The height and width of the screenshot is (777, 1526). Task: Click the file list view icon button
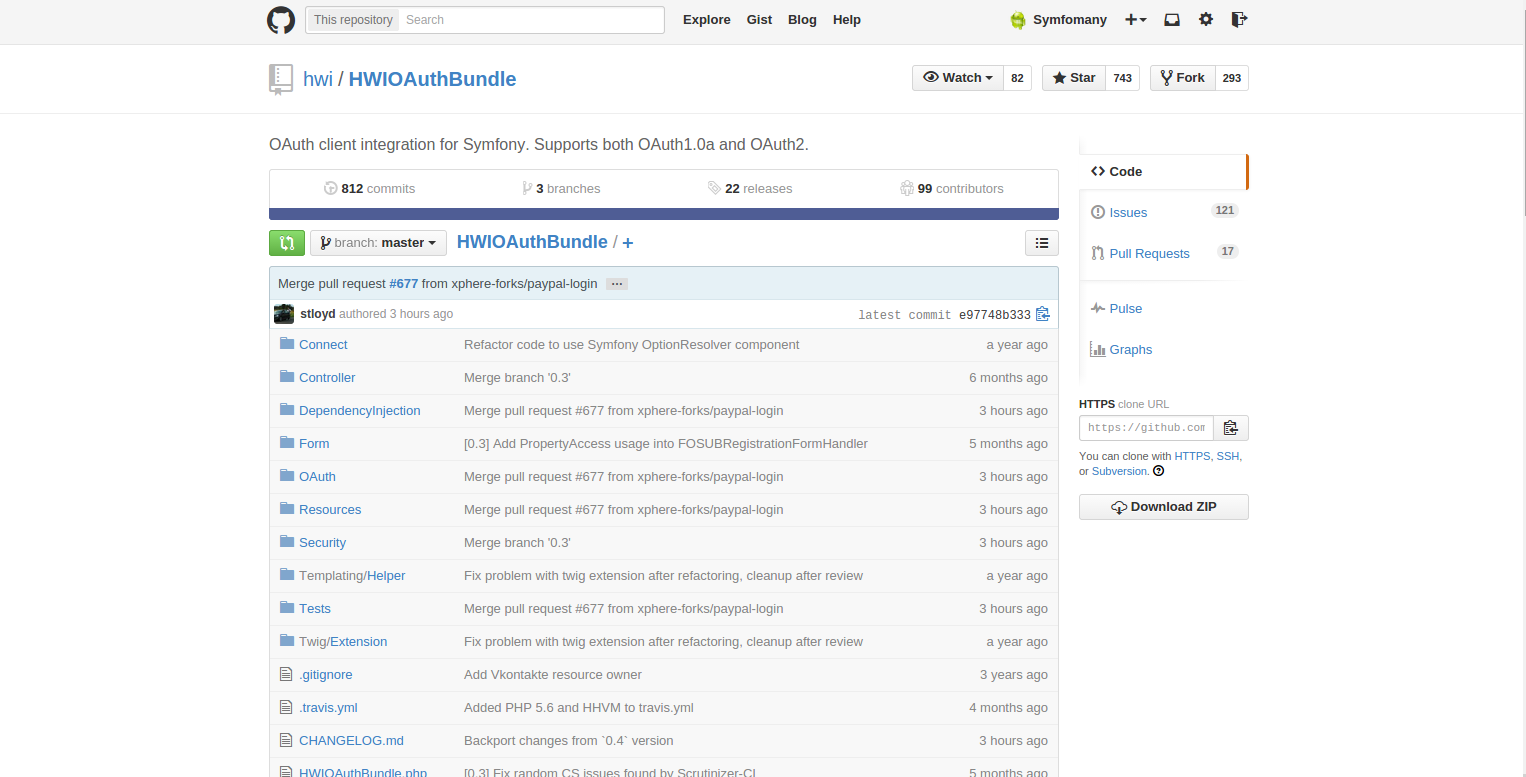(1042, 242)
